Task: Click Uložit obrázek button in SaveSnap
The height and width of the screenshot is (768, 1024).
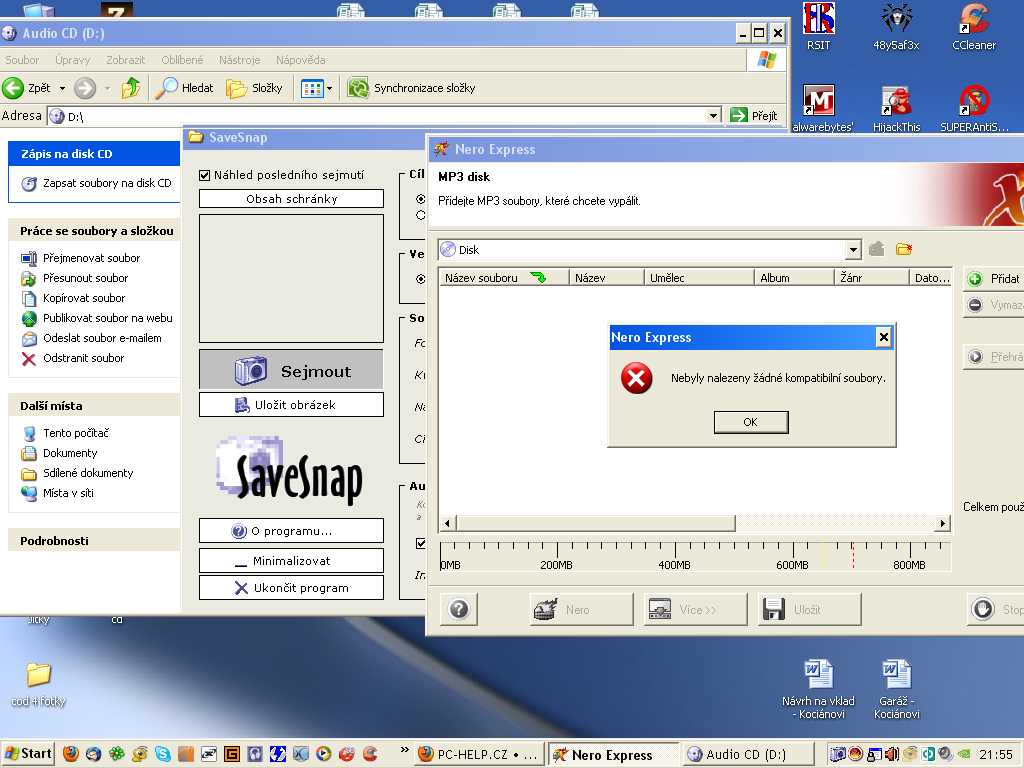Action: click(291, 405)
